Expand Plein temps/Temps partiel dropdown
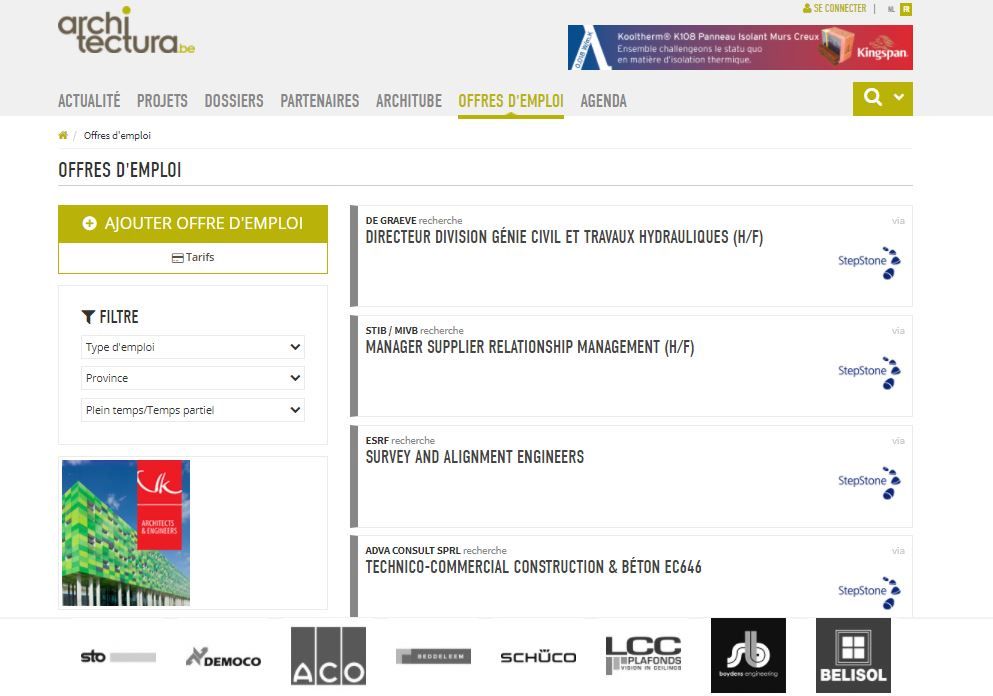 coord(193,410)
